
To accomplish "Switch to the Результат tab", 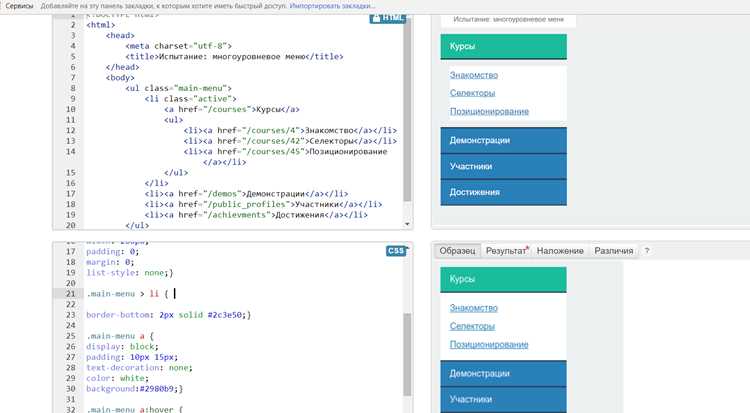I will (x=507, y=251).
